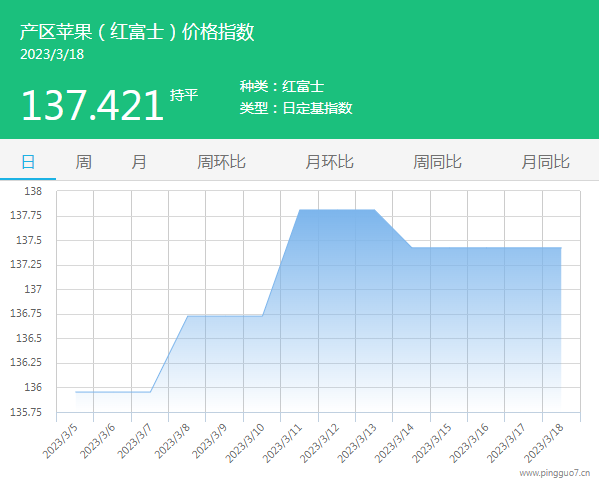Click the y-axis label 136

(33, 387)
